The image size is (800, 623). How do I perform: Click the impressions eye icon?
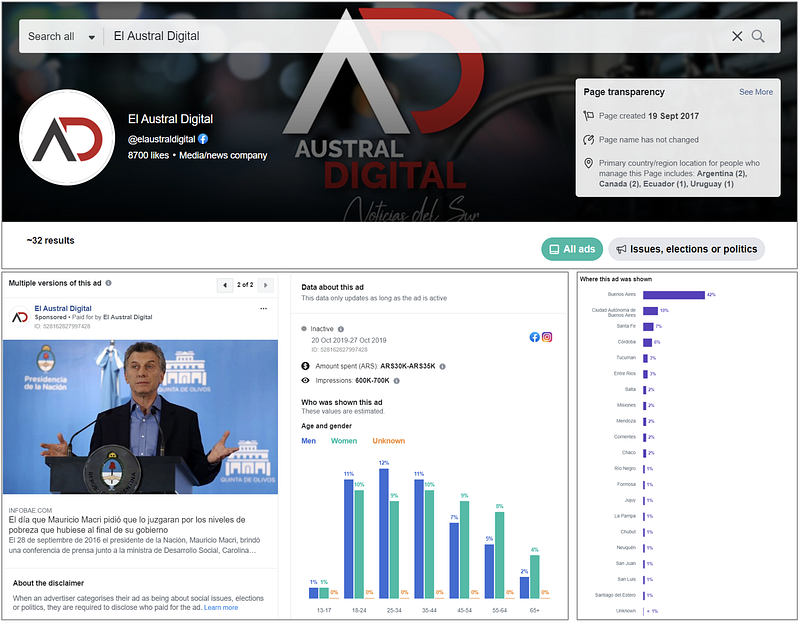coord(305,380)
